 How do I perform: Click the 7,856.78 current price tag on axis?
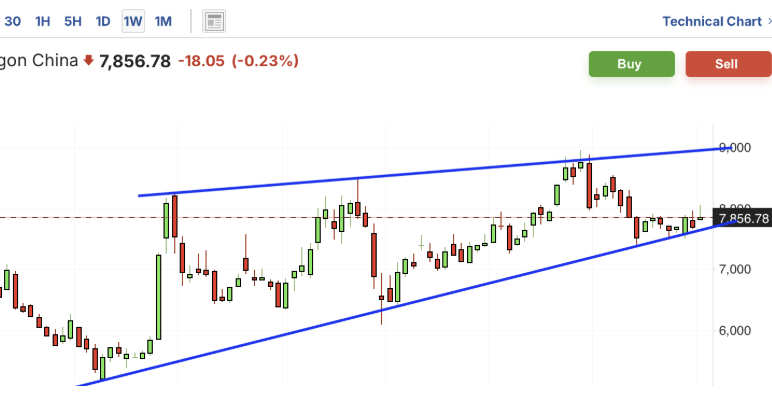tap(742, 218)
